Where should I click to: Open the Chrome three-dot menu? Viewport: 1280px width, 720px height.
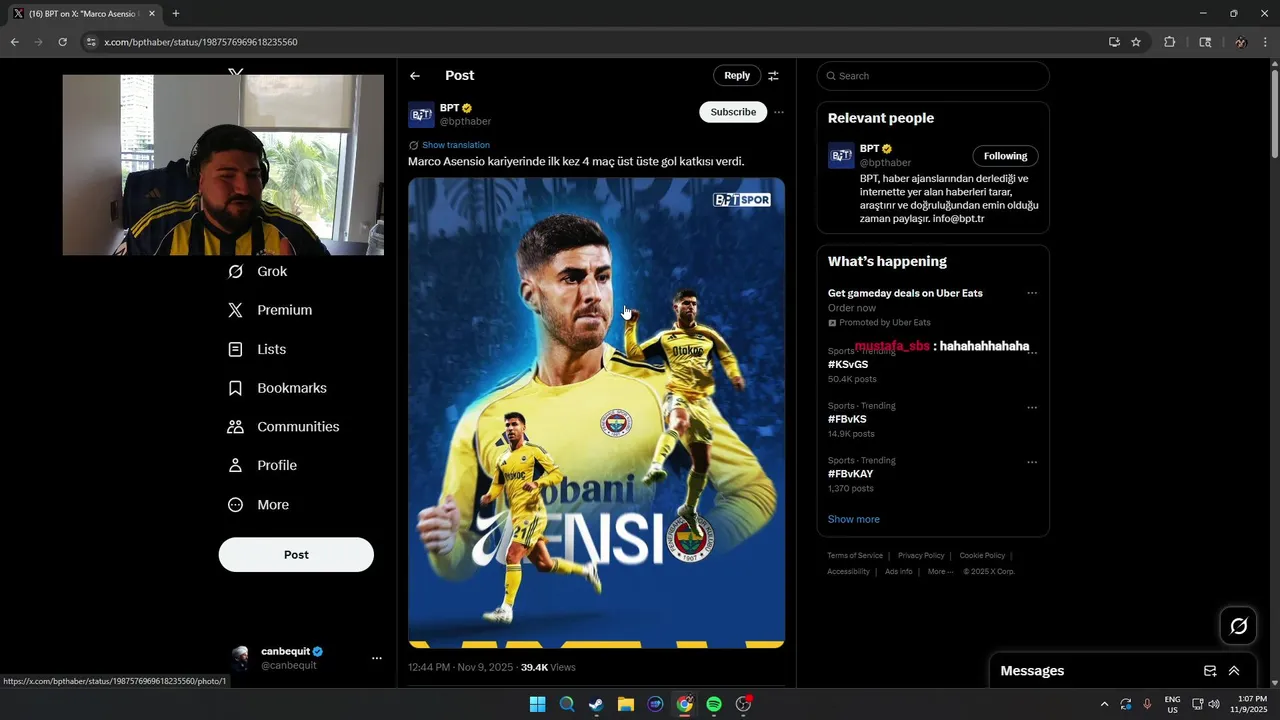(1265, 42)
